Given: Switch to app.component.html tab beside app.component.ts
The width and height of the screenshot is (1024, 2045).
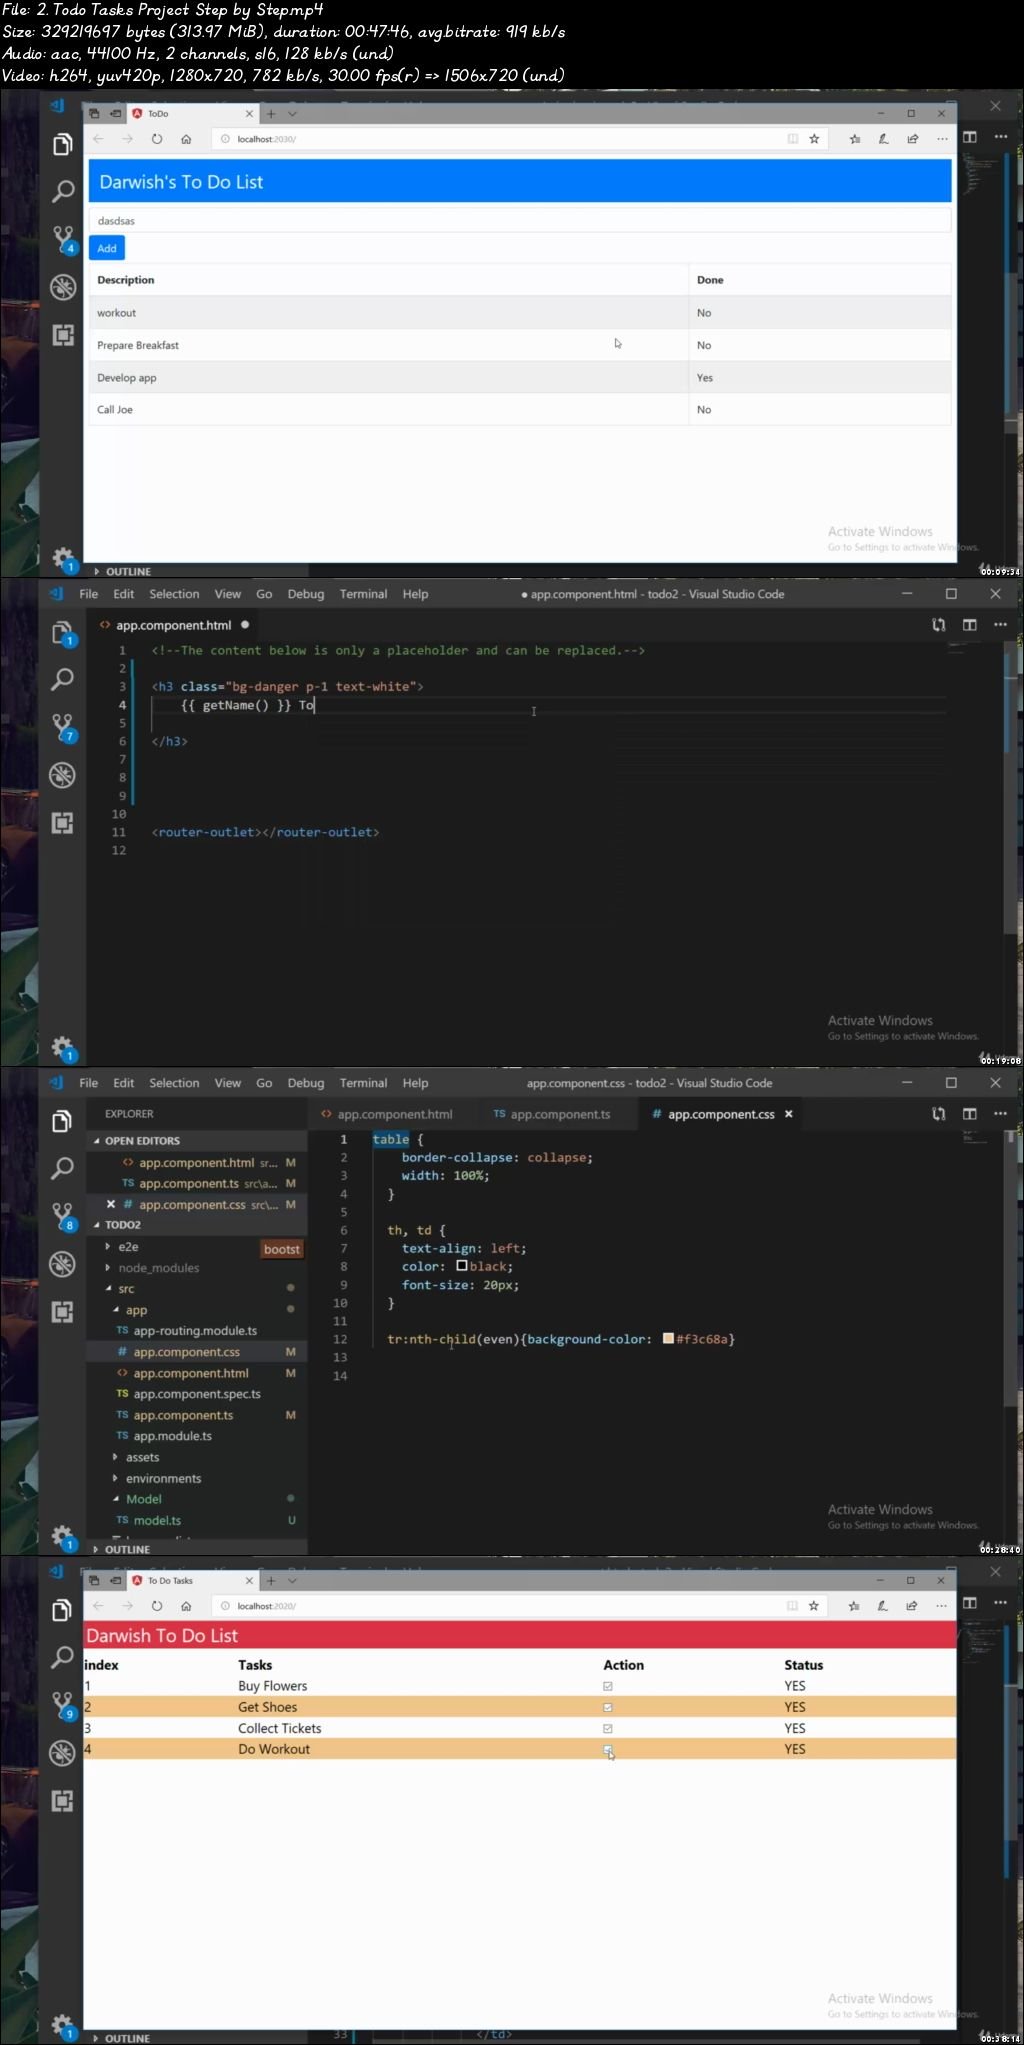Looking at the screenshot, I should point(386,1114).
